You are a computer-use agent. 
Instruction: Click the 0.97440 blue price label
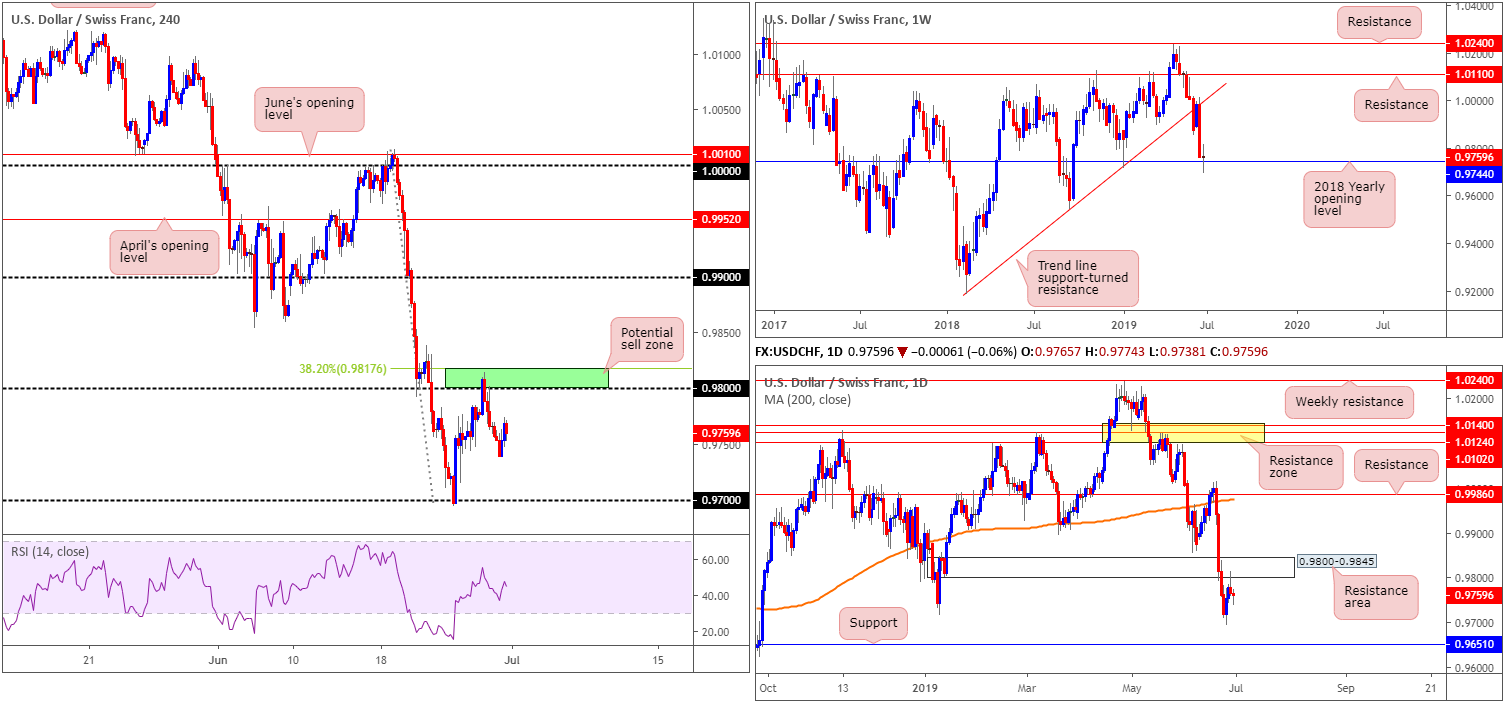1475,173
